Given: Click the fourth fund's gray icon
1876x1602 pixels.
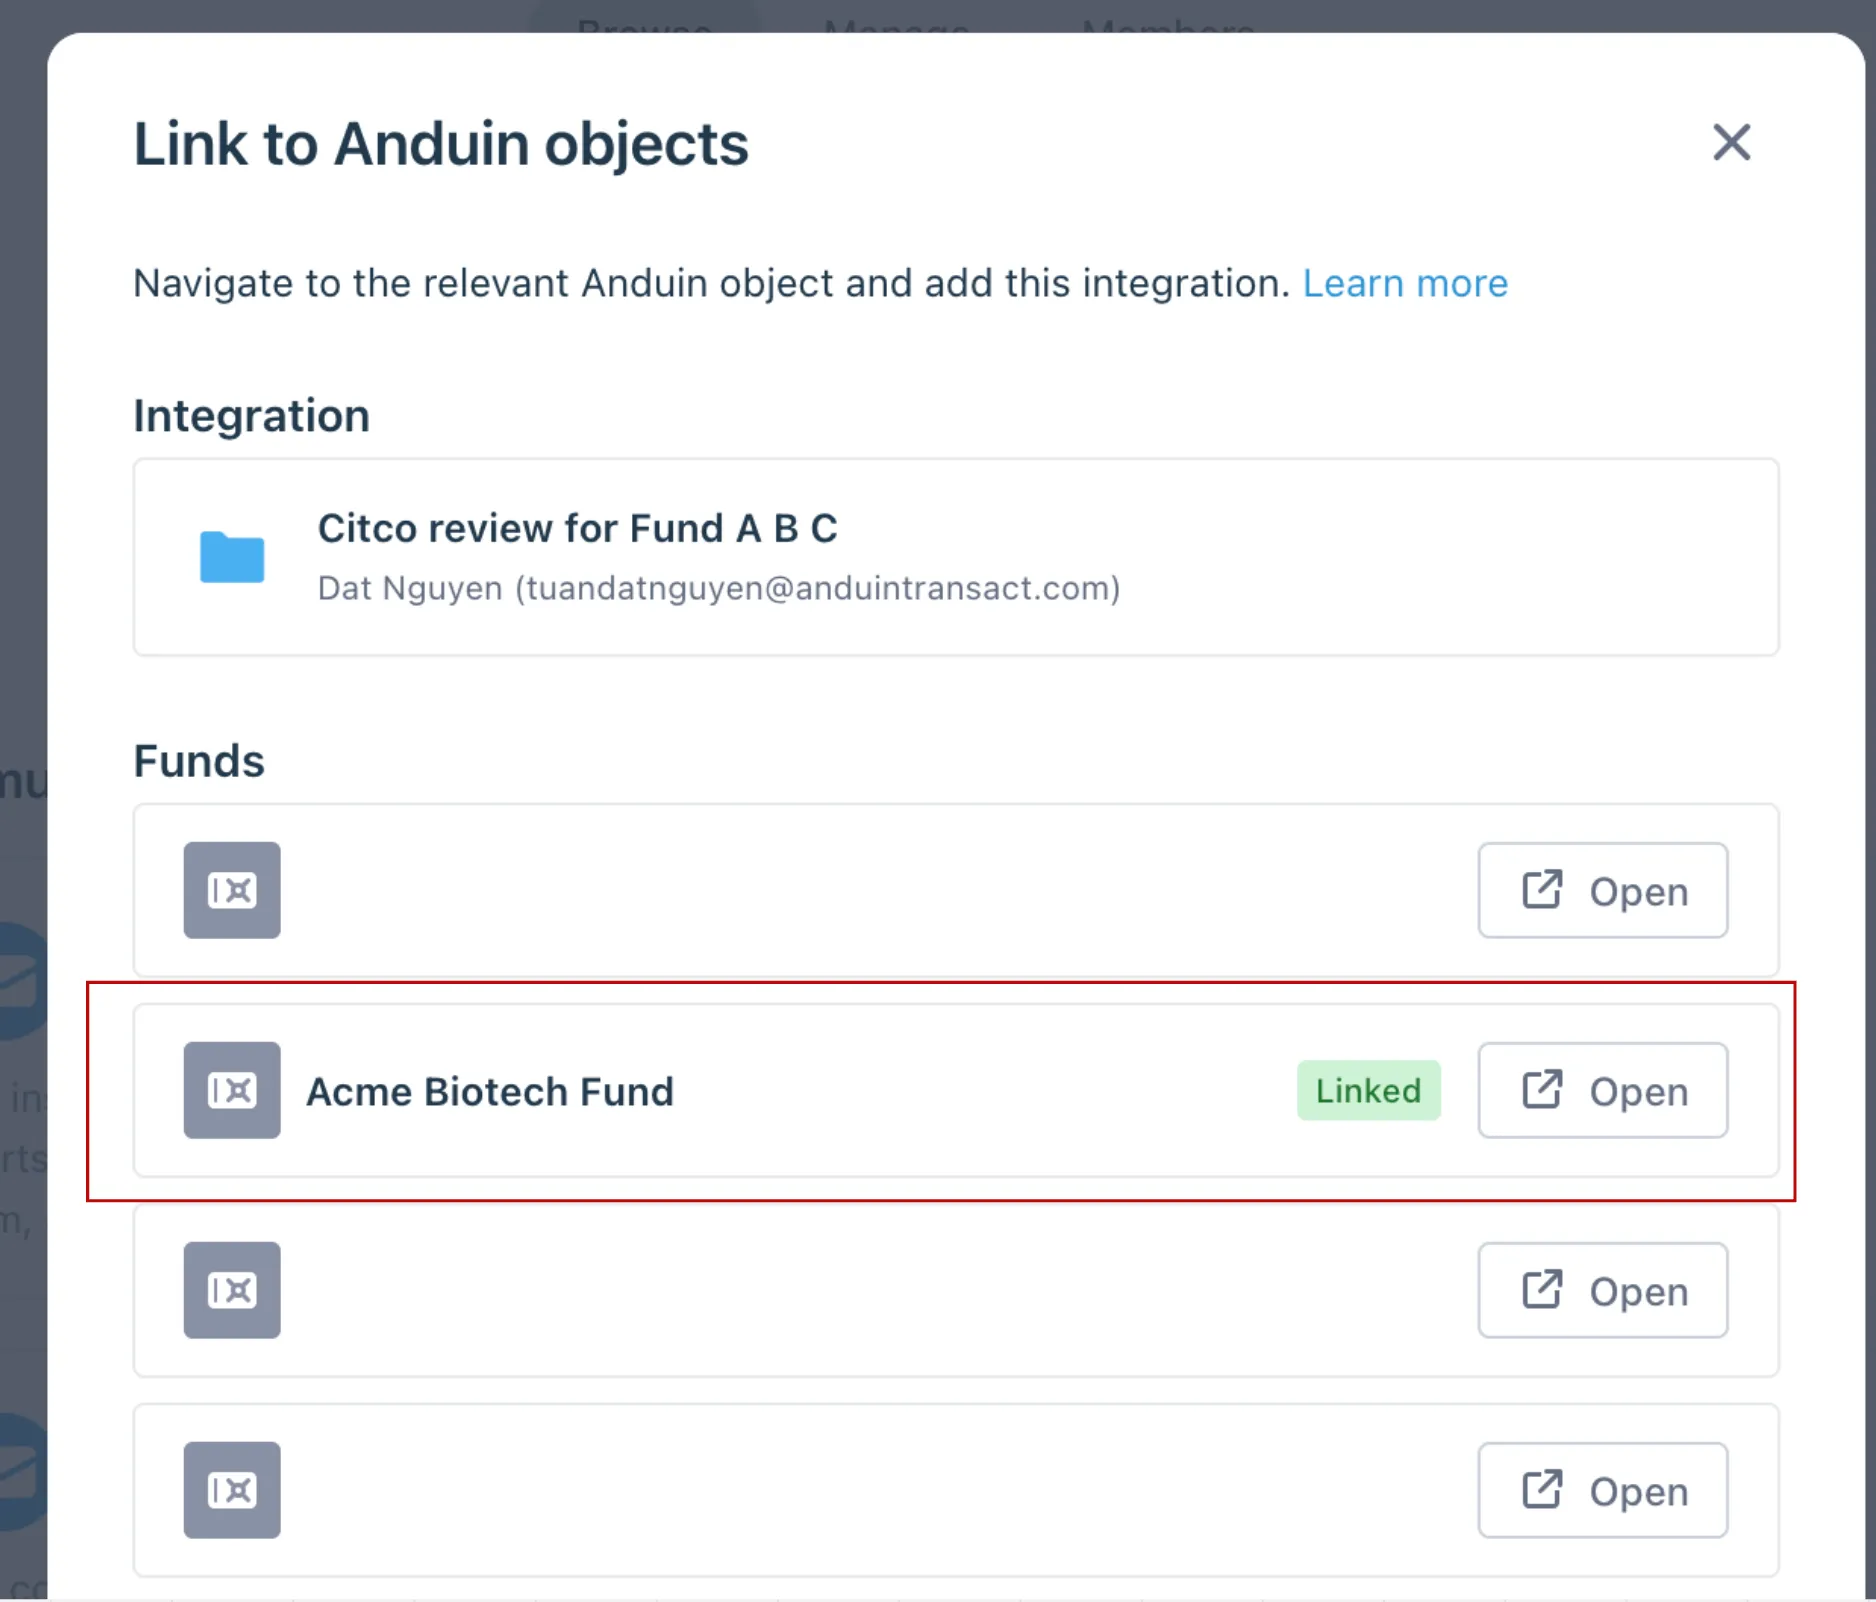Looking at the screenshot, I should [232, 1490].
